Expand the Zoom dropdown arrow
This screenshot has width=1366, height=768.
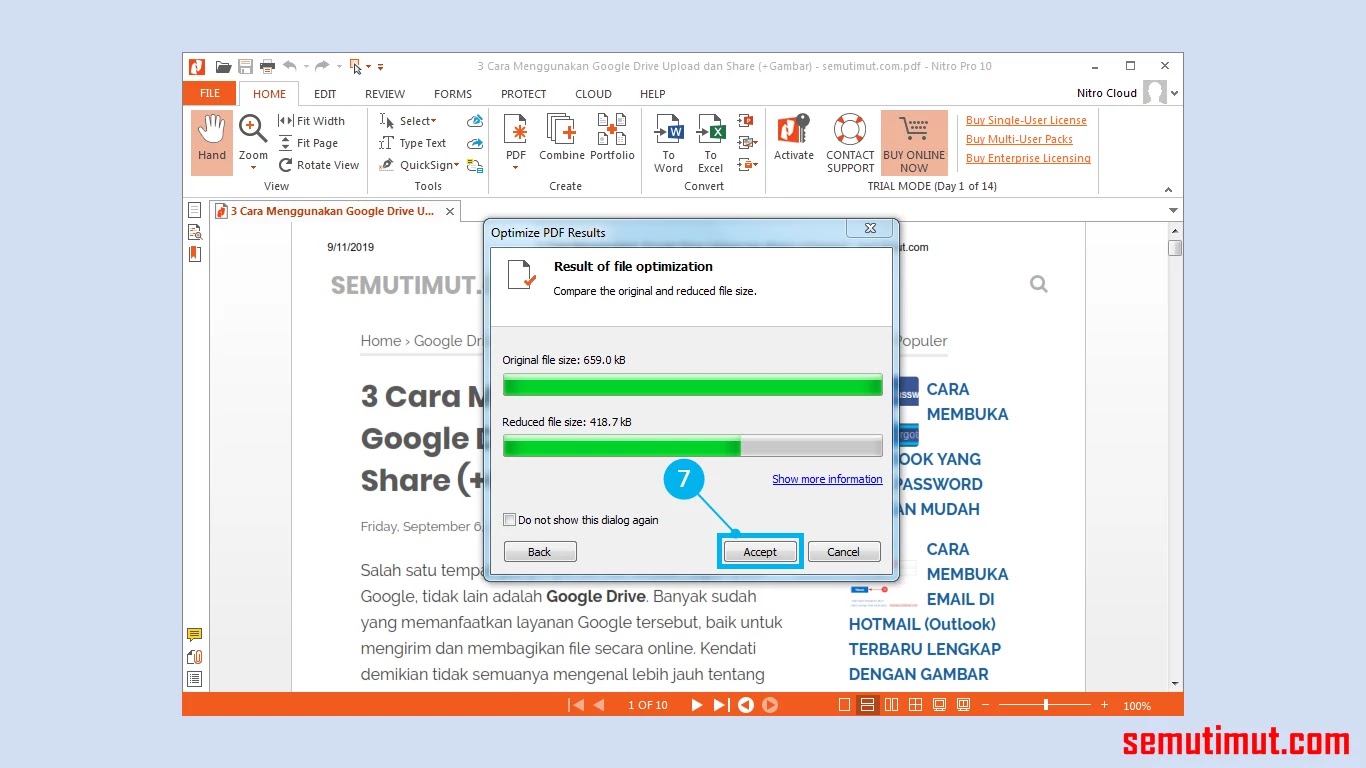click(253, 168)
